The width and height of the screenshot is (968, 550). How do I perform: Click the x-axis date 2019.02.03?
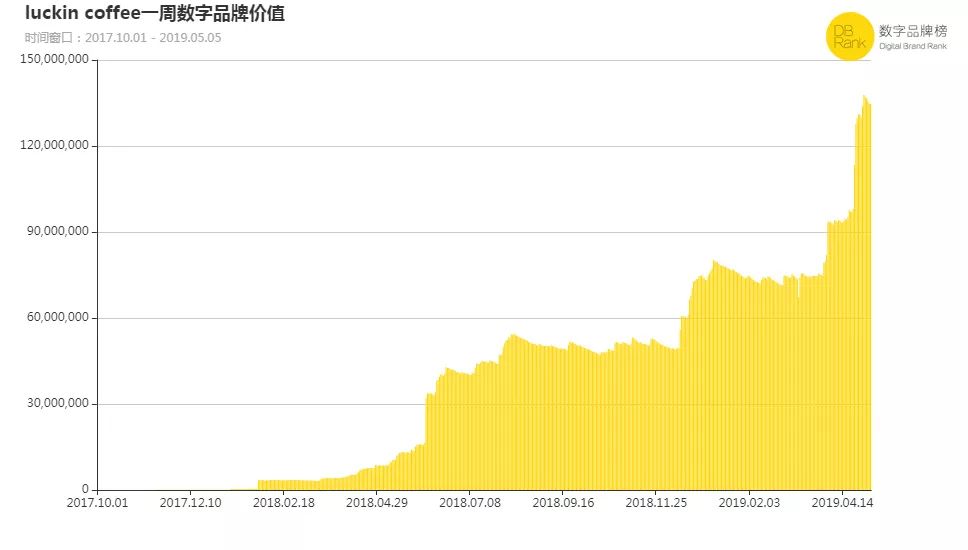(749, 502)
